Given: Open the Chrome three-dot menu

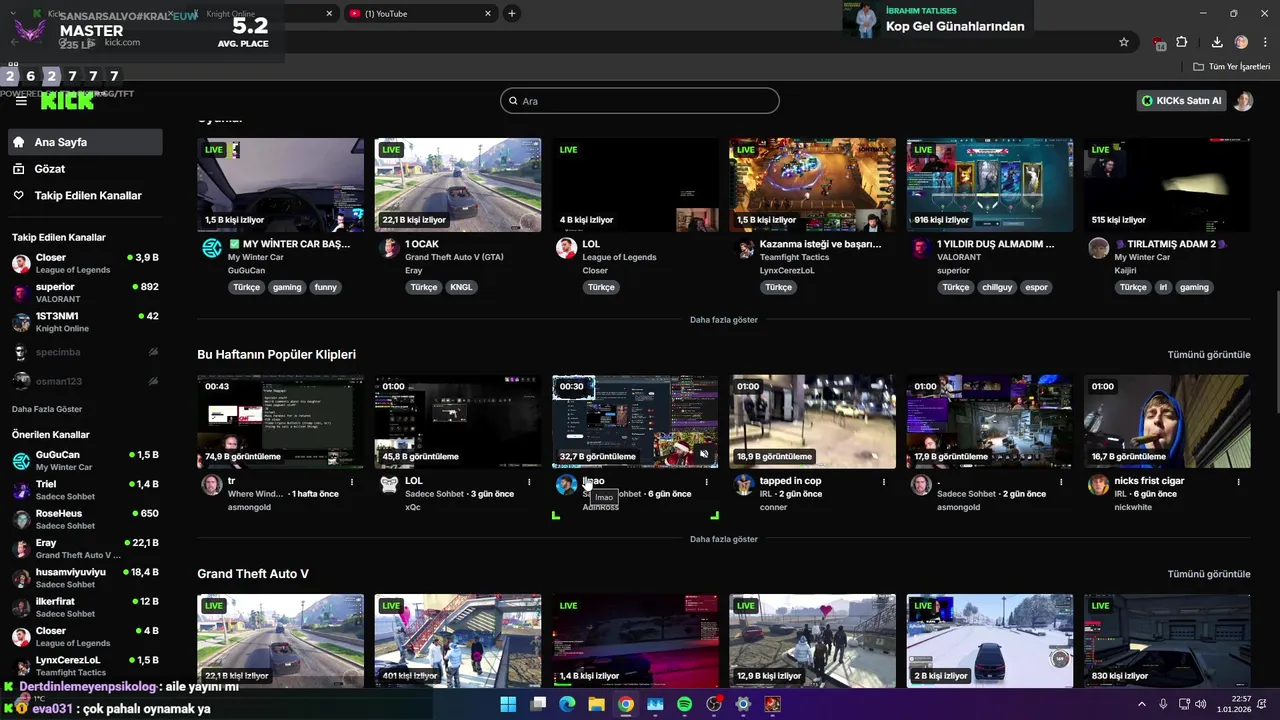Looking at the screenshot, I should pos(1265,42).
